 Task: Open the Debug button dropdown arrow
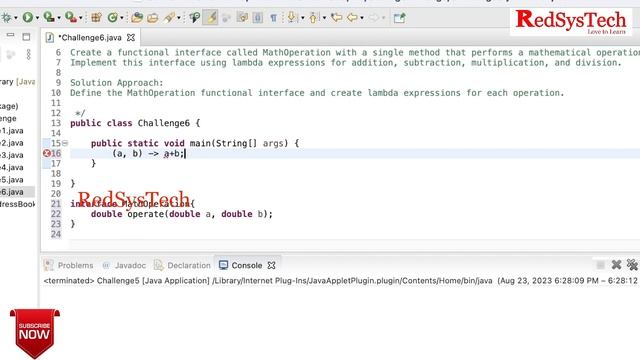point(16,18)
